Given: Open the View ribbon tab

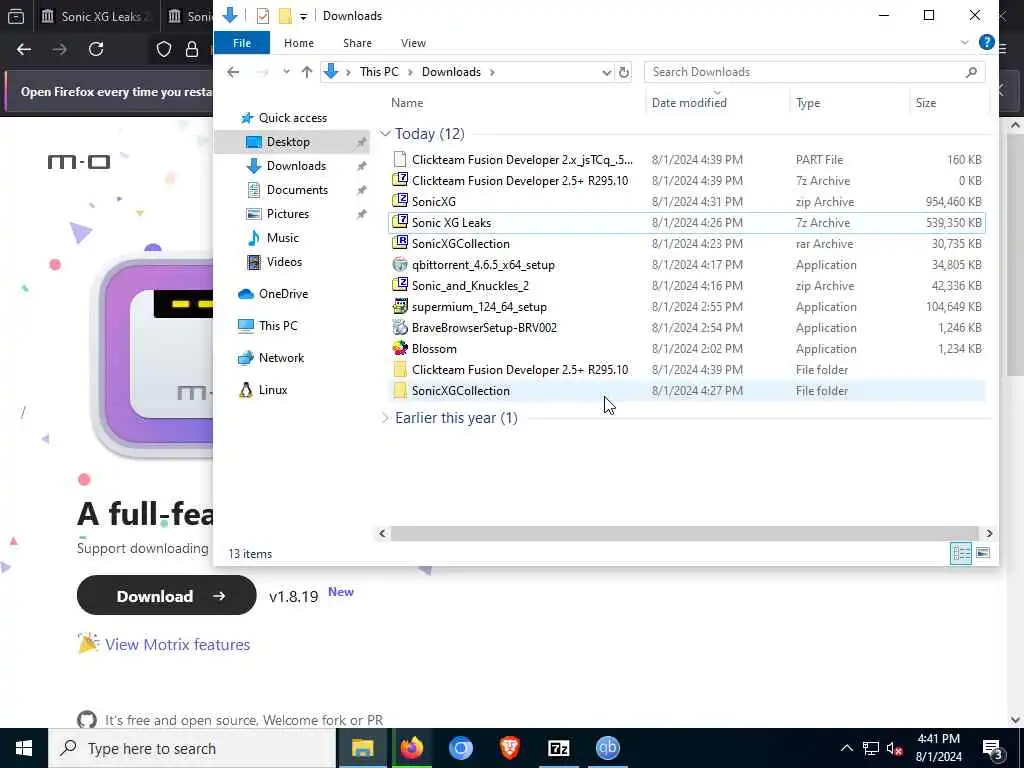Looking at the screenshot, I should coord(413,43).
